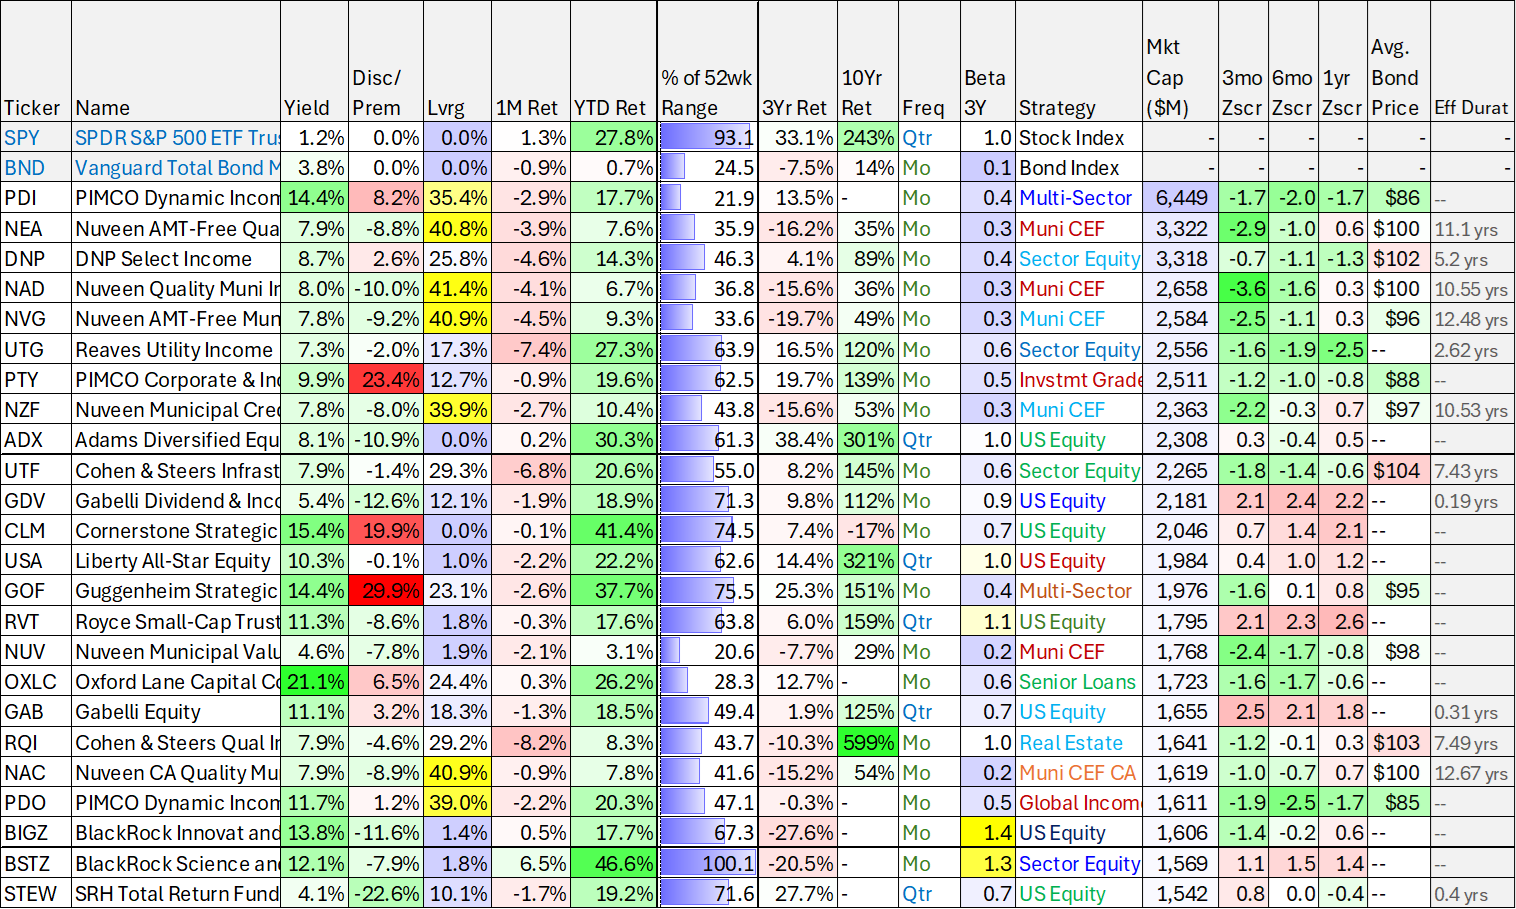Click the Liberty All-Star Equity name cell
The height and width of the screenshot is (909, 1516).
176,561
